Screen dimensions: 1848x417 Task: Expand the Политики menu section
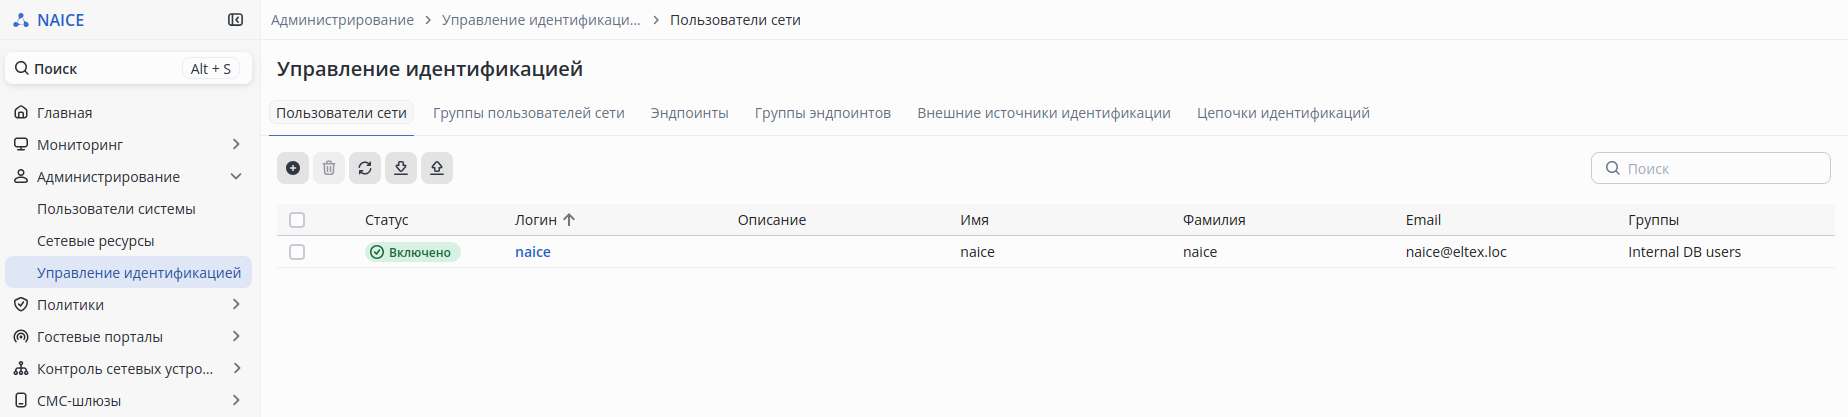point(236,305)
